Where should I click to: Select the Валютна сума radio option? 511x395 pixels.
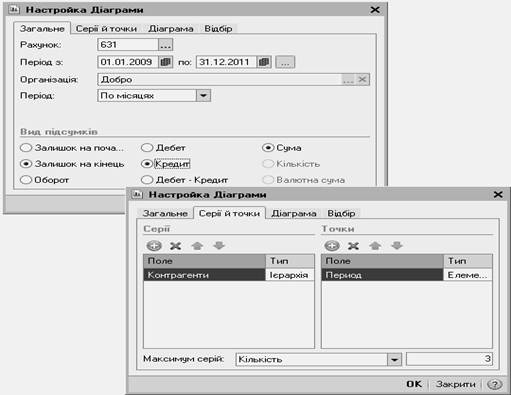coord(304,180)
